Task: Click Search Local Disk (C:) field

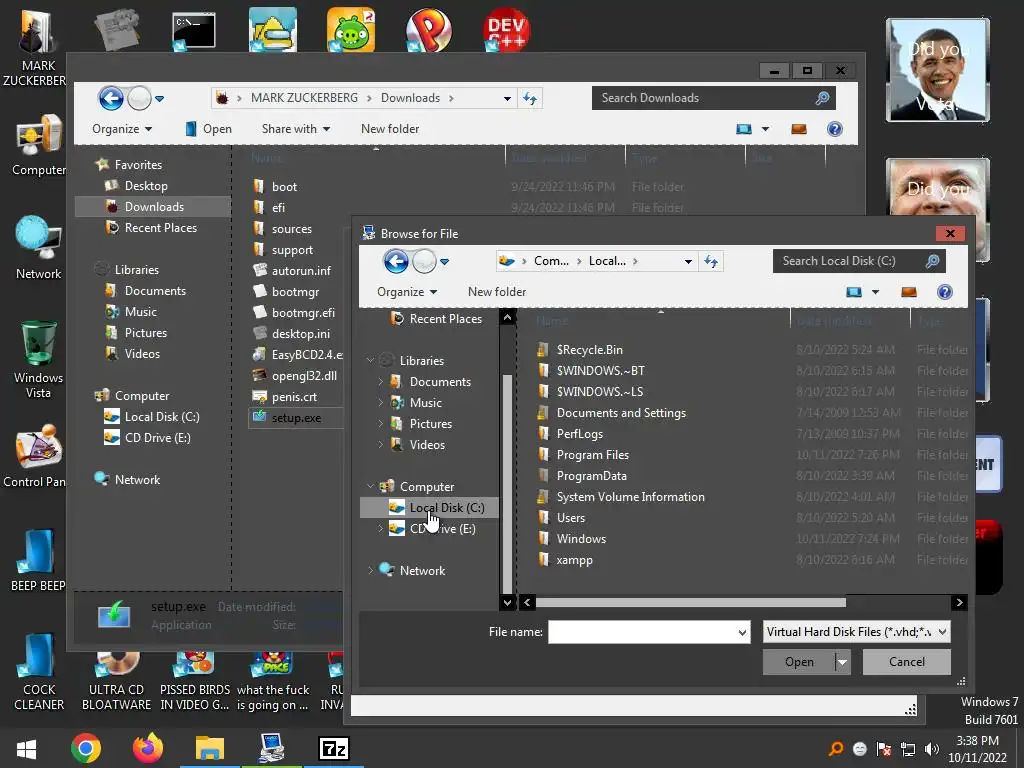Action: pyautogui.click(x=859, y=261)
